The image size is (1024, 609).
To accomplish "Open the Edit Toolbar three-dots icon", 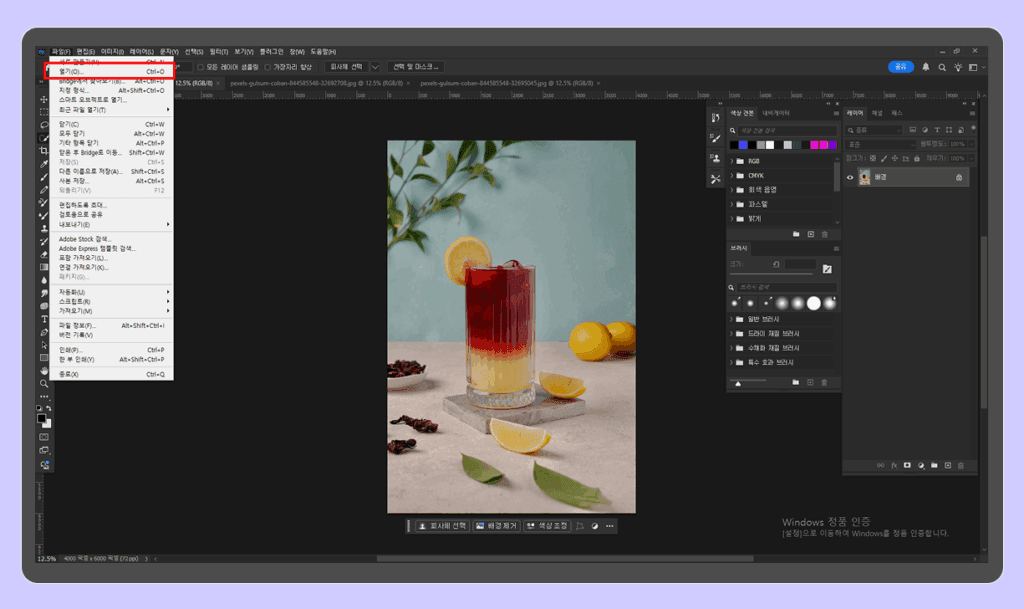I will point(44,396).
